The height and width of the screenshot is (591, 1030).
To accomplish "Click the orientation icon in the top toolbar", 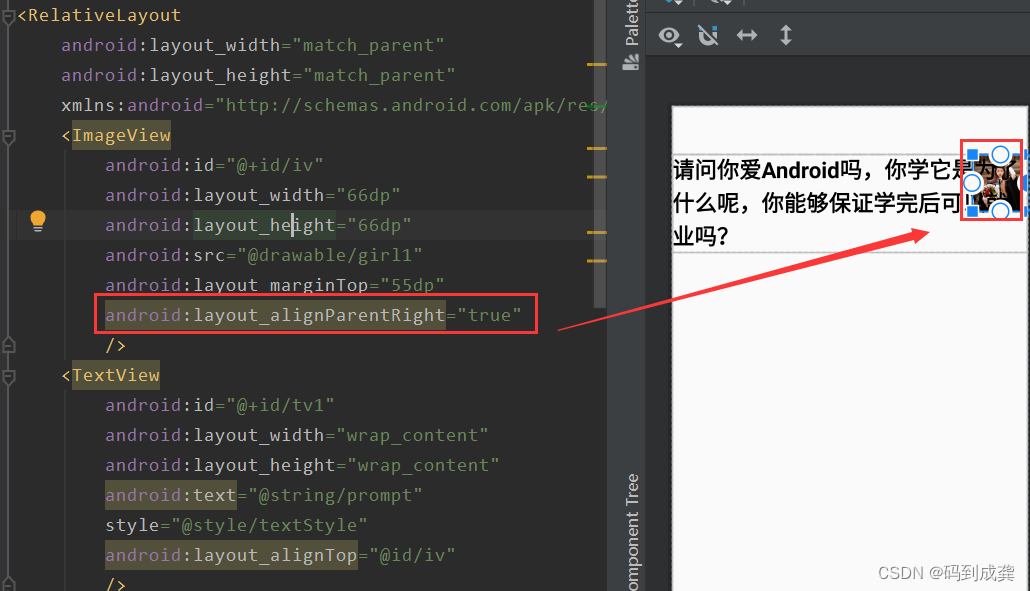I will (714, 3).
